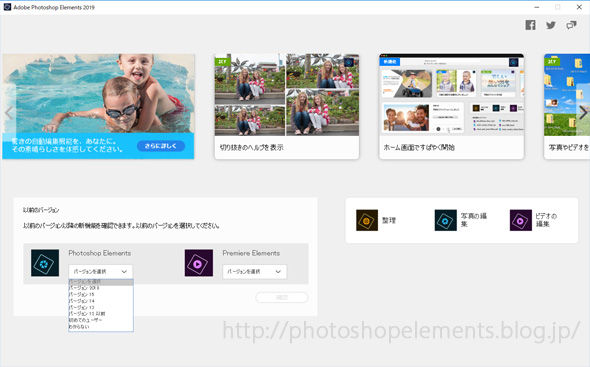This screenshot has width=590, height=367.
Task: Click the 整理 label
Action: 389,220
